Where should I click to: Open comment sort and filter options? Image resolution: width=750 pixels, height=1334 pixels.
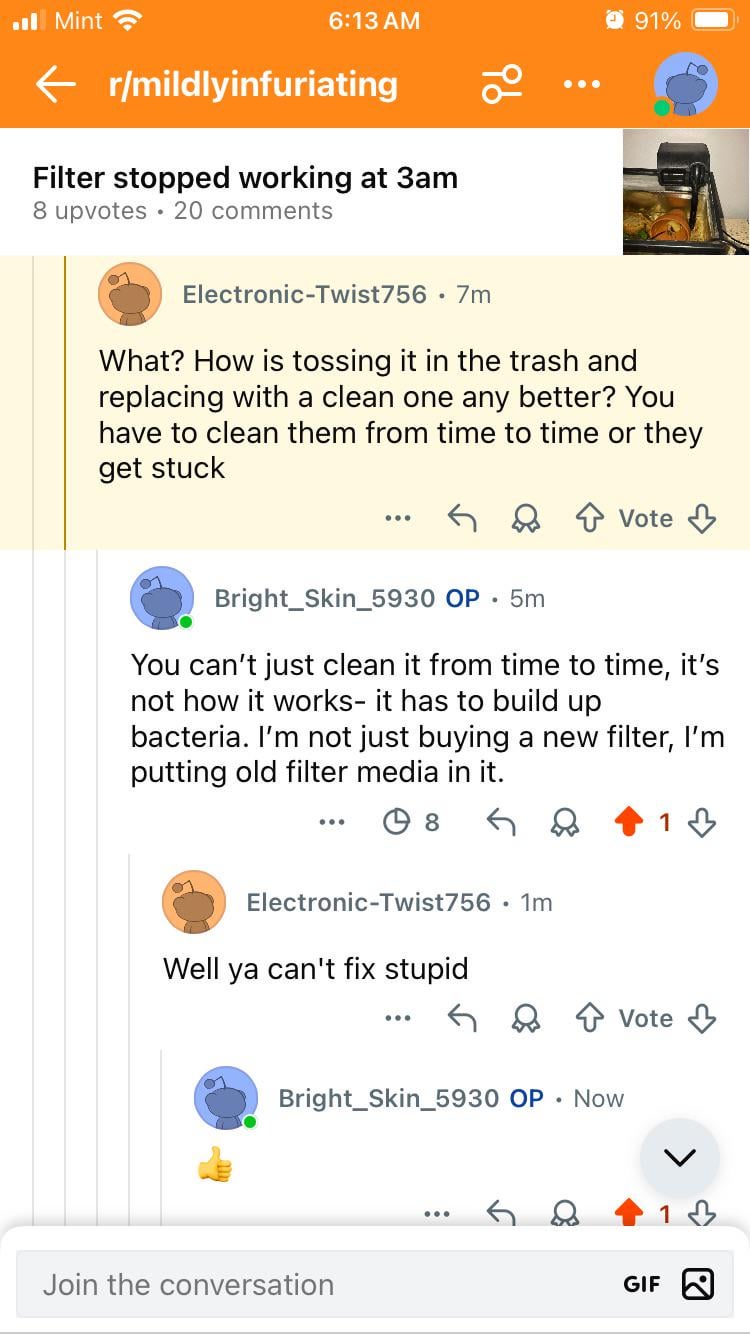[501, 85]
